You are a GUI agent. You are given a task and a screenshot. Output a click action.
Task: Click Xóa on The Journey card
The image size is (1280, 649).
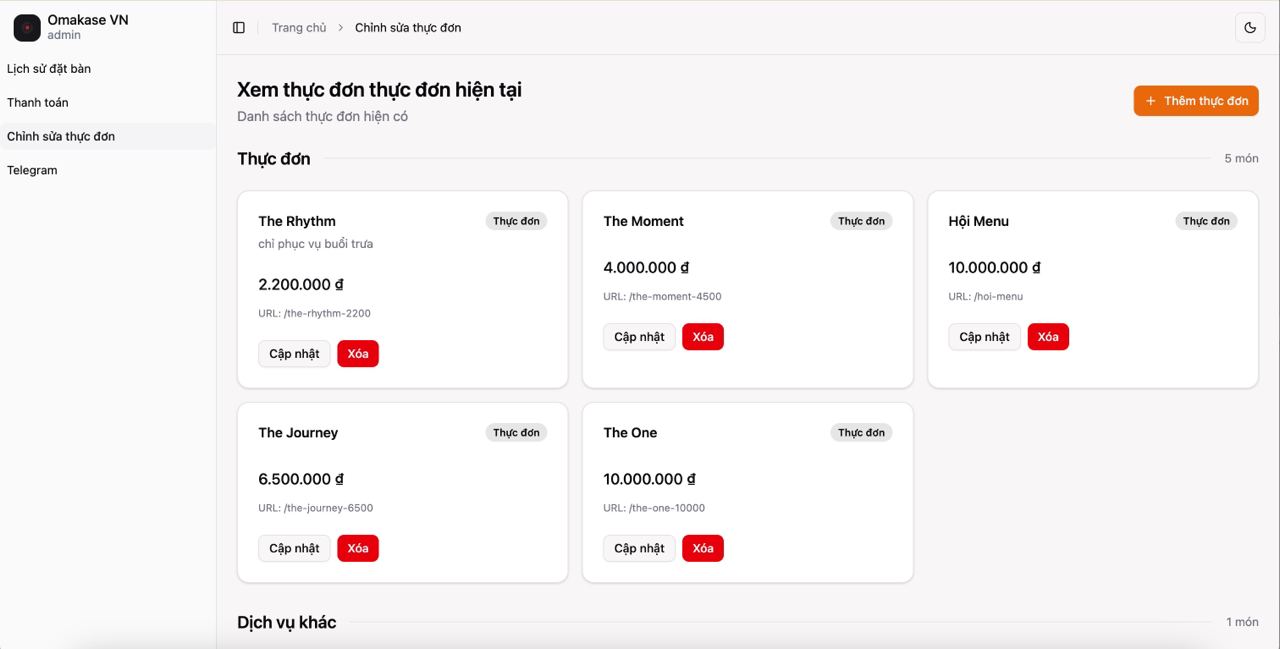358,548
